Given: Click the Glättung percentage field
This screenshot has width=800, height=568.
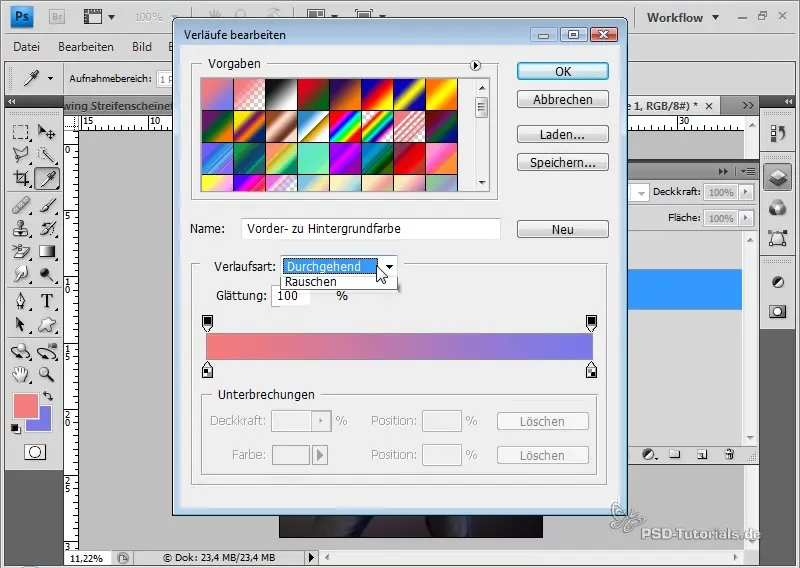Looking at the screenshot, I should pyautogui.click(x=291, y=295).
